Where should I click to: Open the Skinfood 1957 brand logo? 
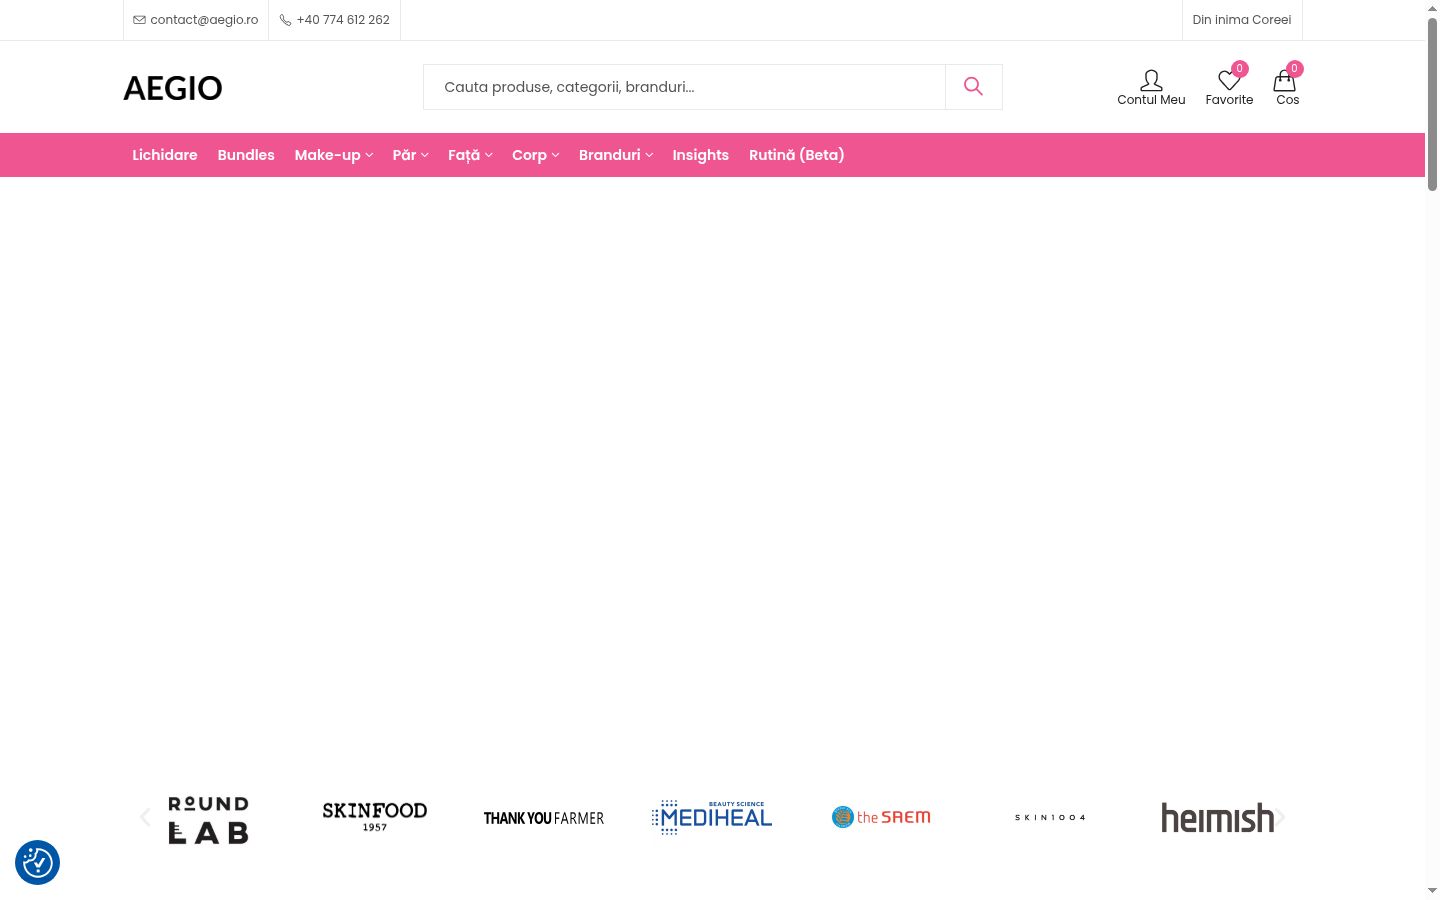click(375, 817)
